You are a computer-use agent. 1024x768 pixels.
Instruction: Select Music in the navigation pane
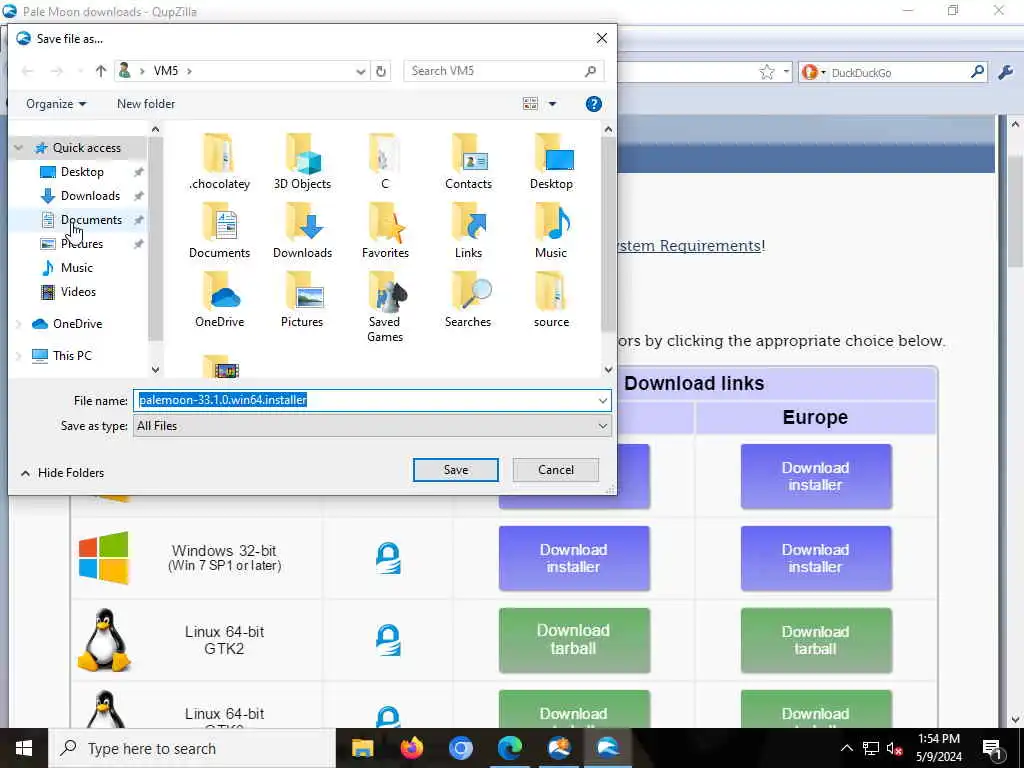pos(76,268)
